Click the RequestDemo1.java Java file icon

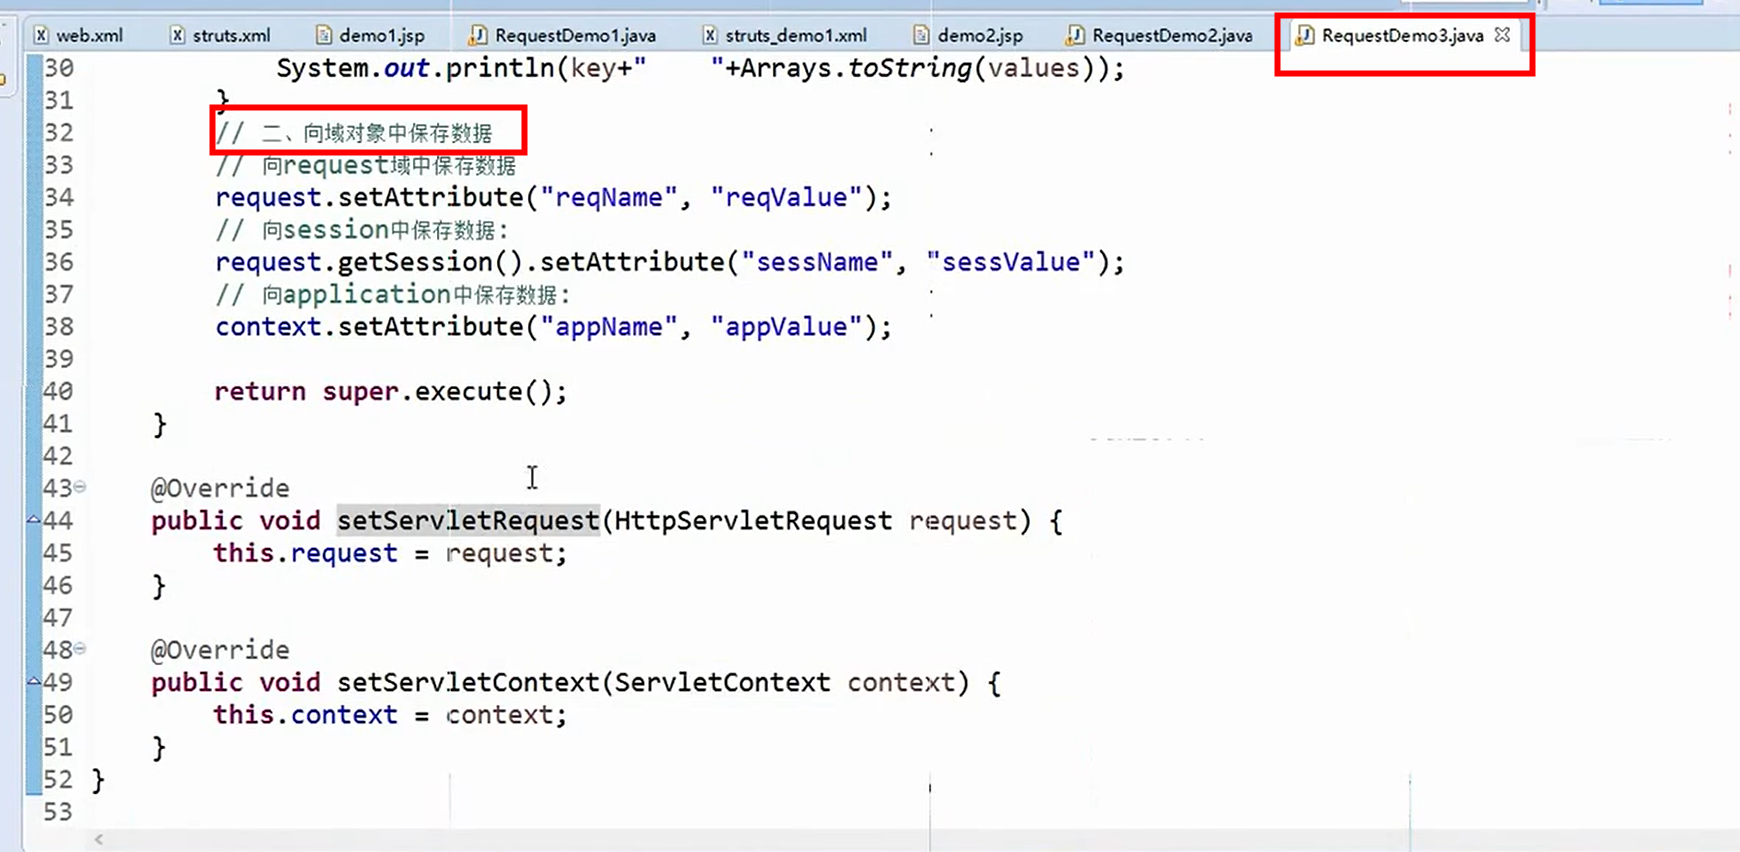click(x=478, y=36)
